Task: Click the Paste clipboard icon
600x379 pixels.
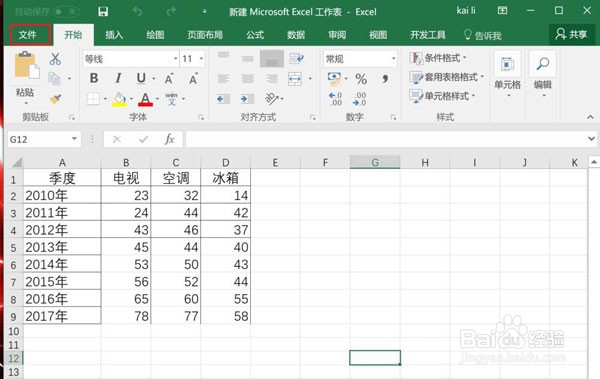Action: click(x=26, y=65)
